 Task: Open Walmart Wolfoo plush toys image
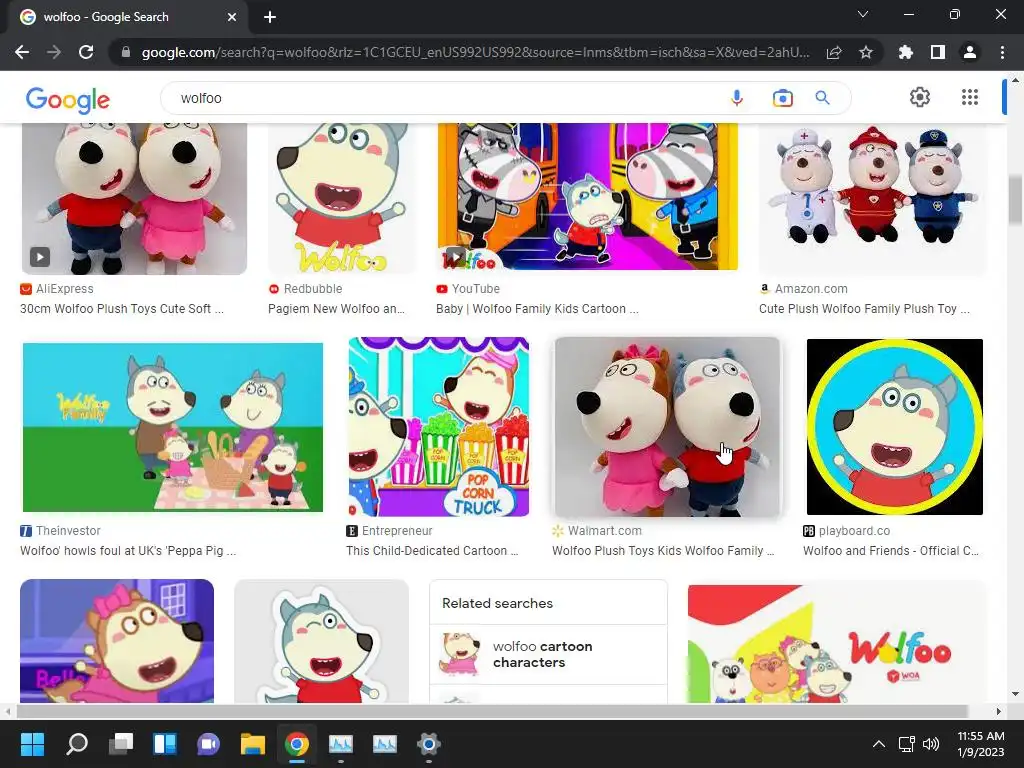[667, 427]
